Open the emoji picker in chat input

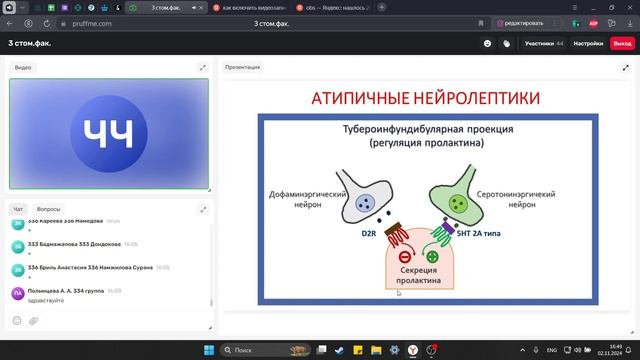pyautogui.click(x=17, y=321)
